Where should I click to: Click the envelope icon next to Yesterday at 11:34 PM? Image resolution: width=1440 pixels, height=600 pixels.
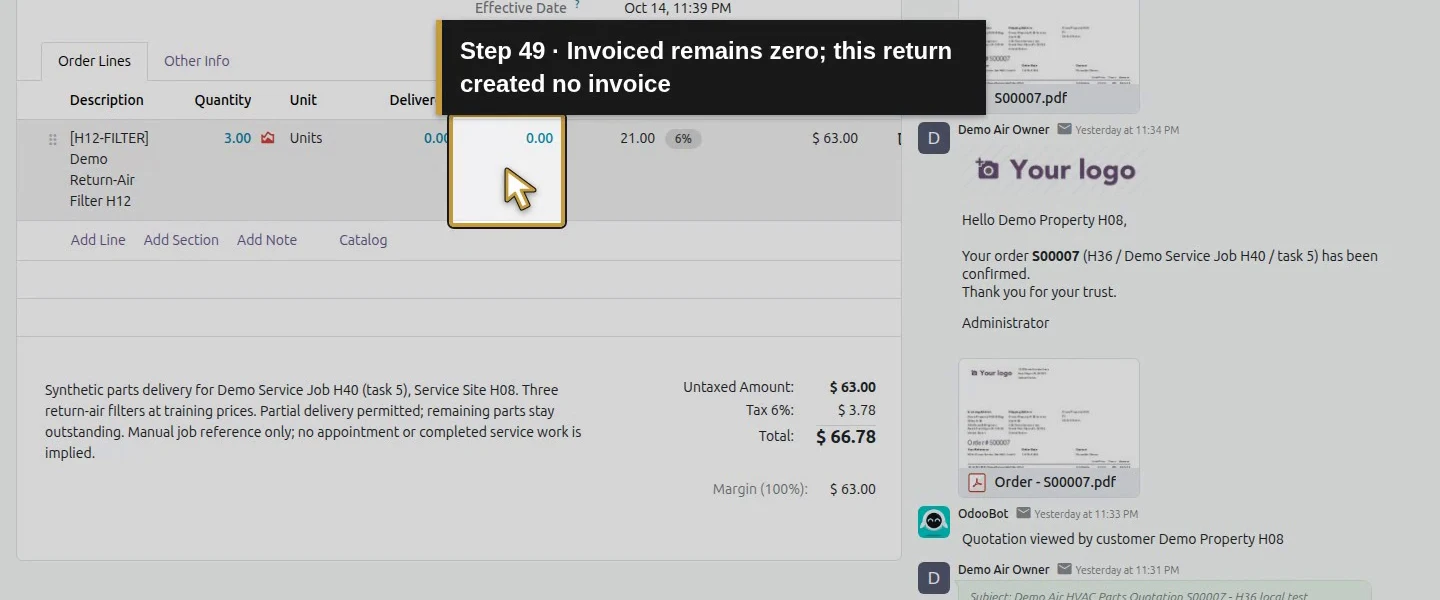click(1064, 129)
